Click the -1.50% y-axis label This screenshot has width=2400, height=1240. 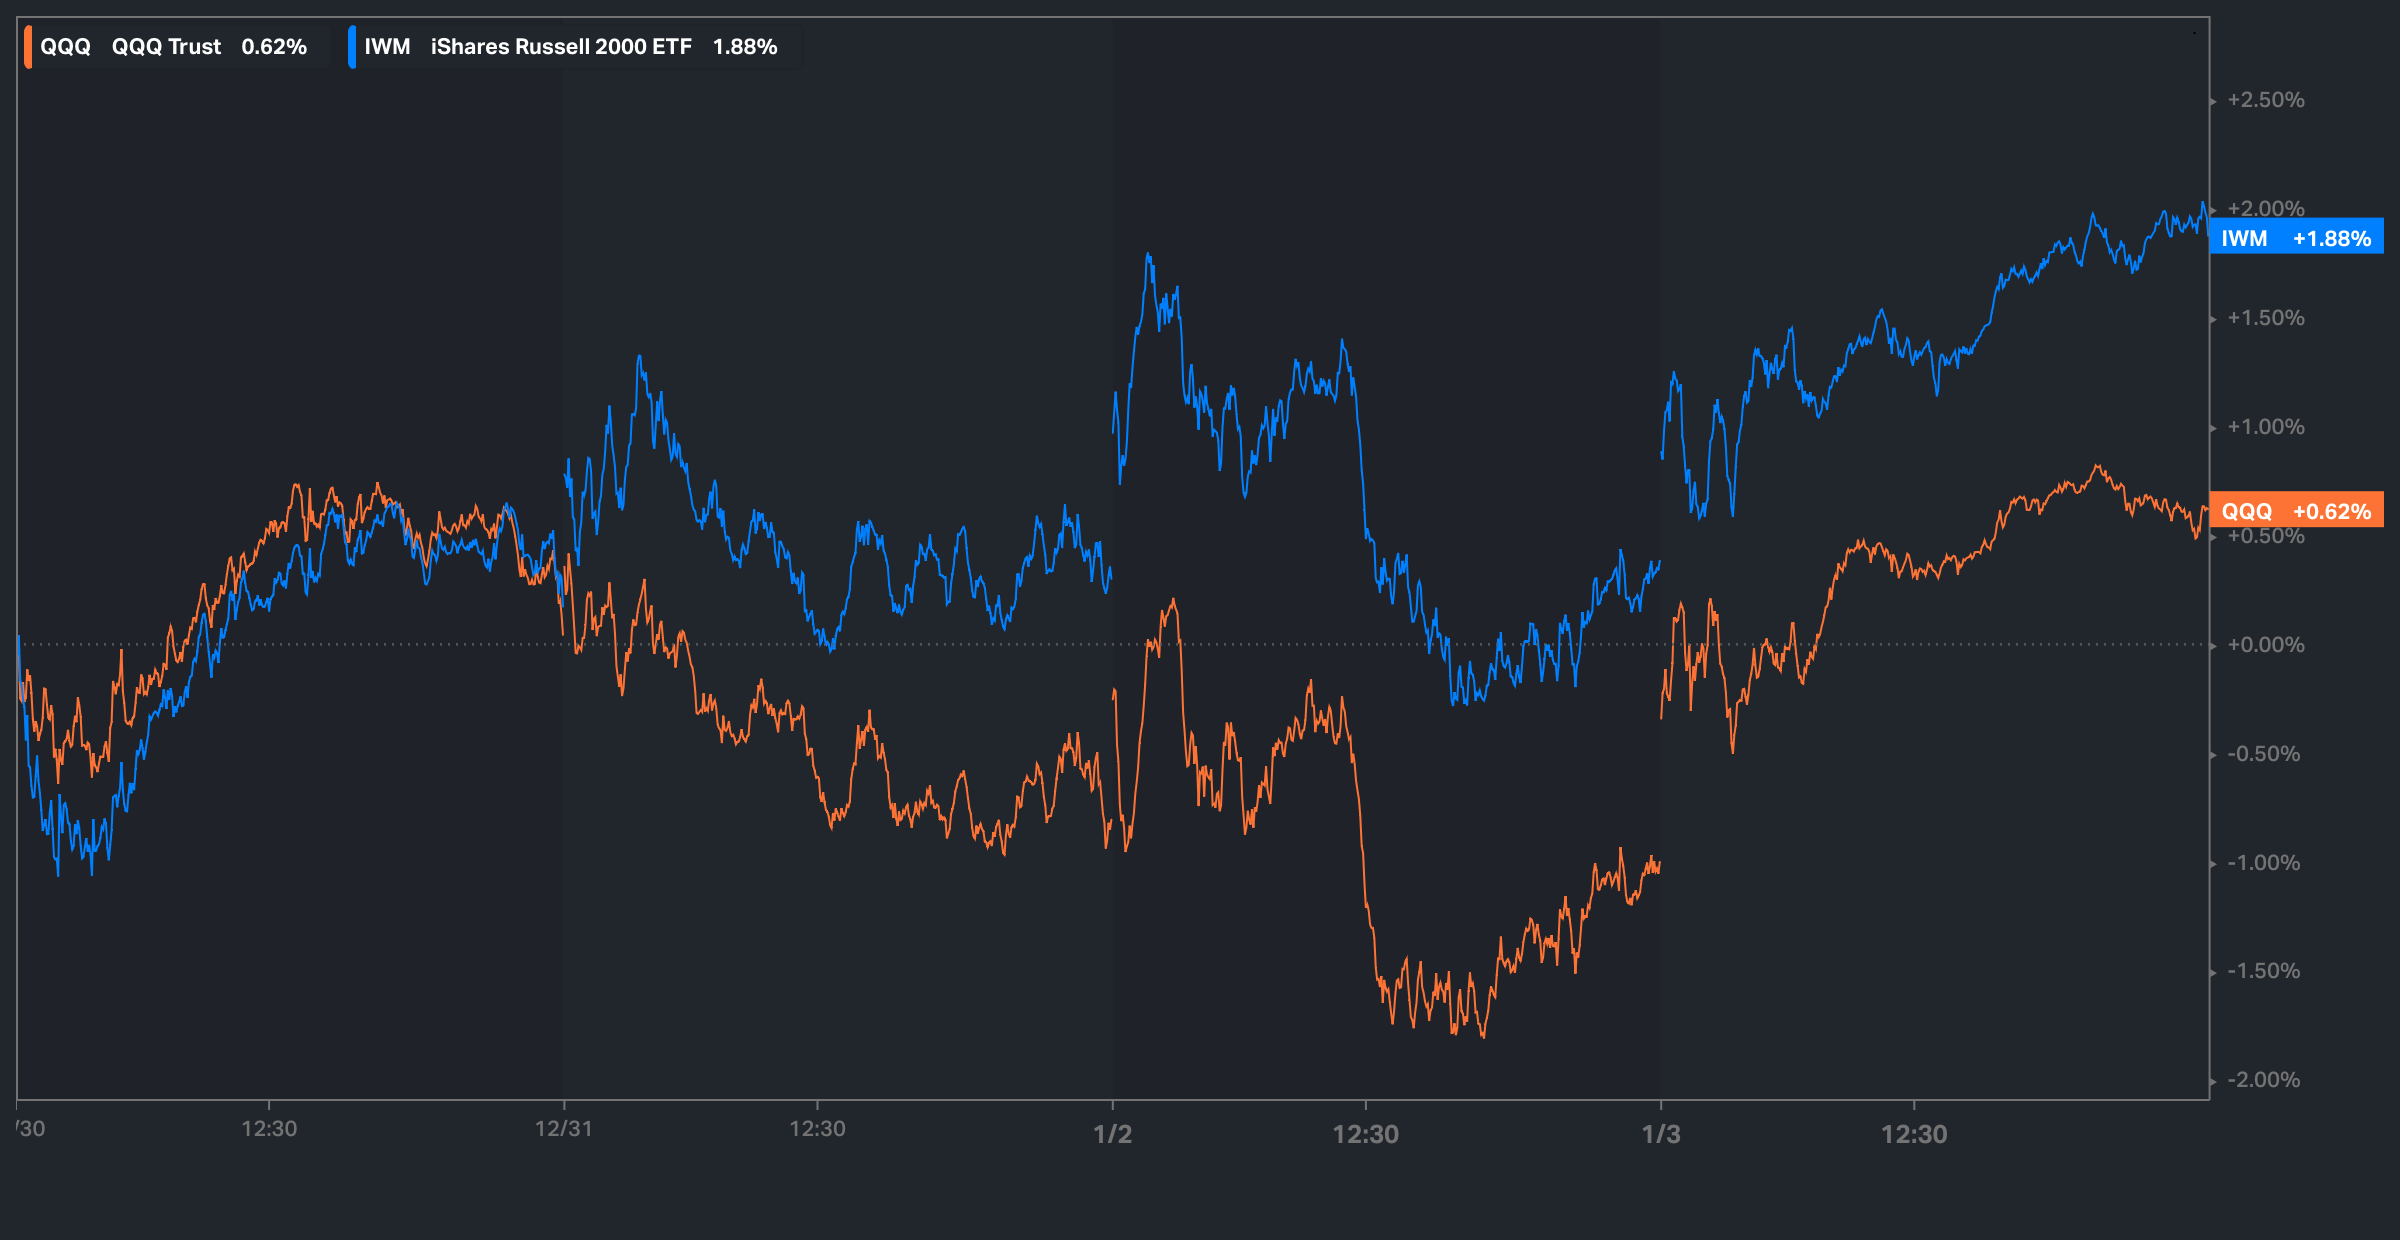(x=2263, y=971)
